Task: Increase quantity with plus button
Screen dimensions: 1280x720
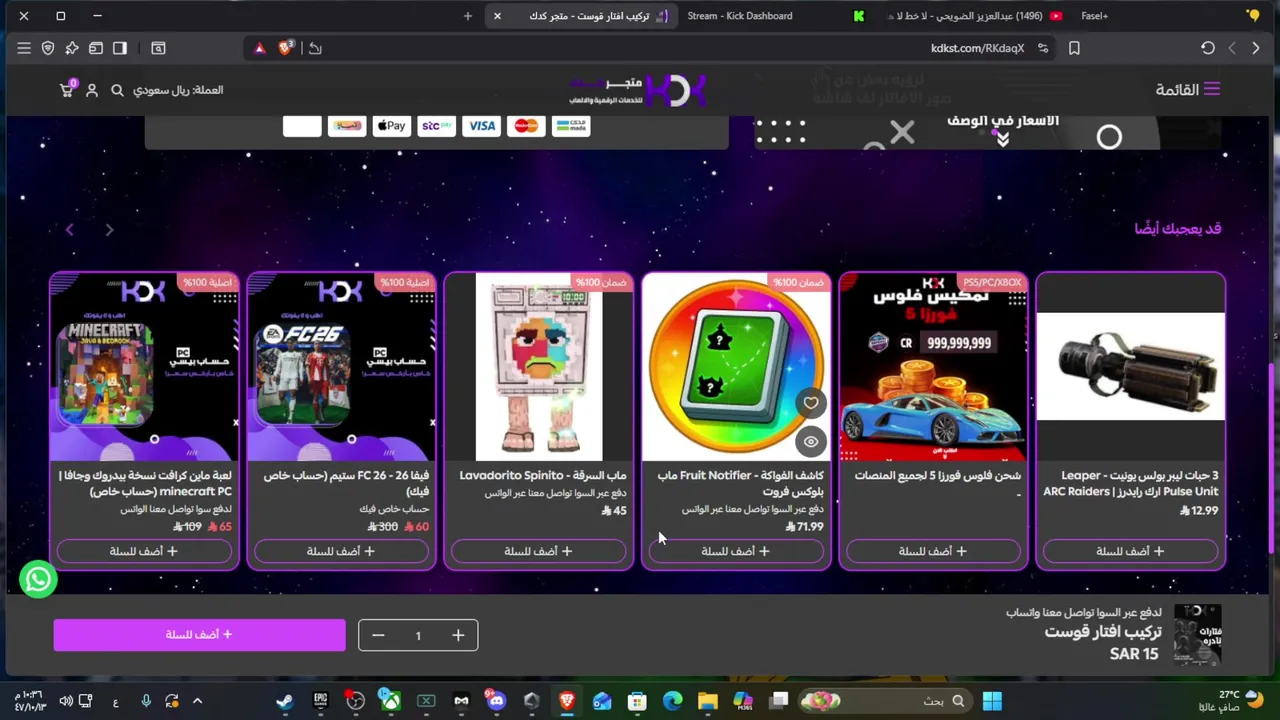Action: click(458, 635)
